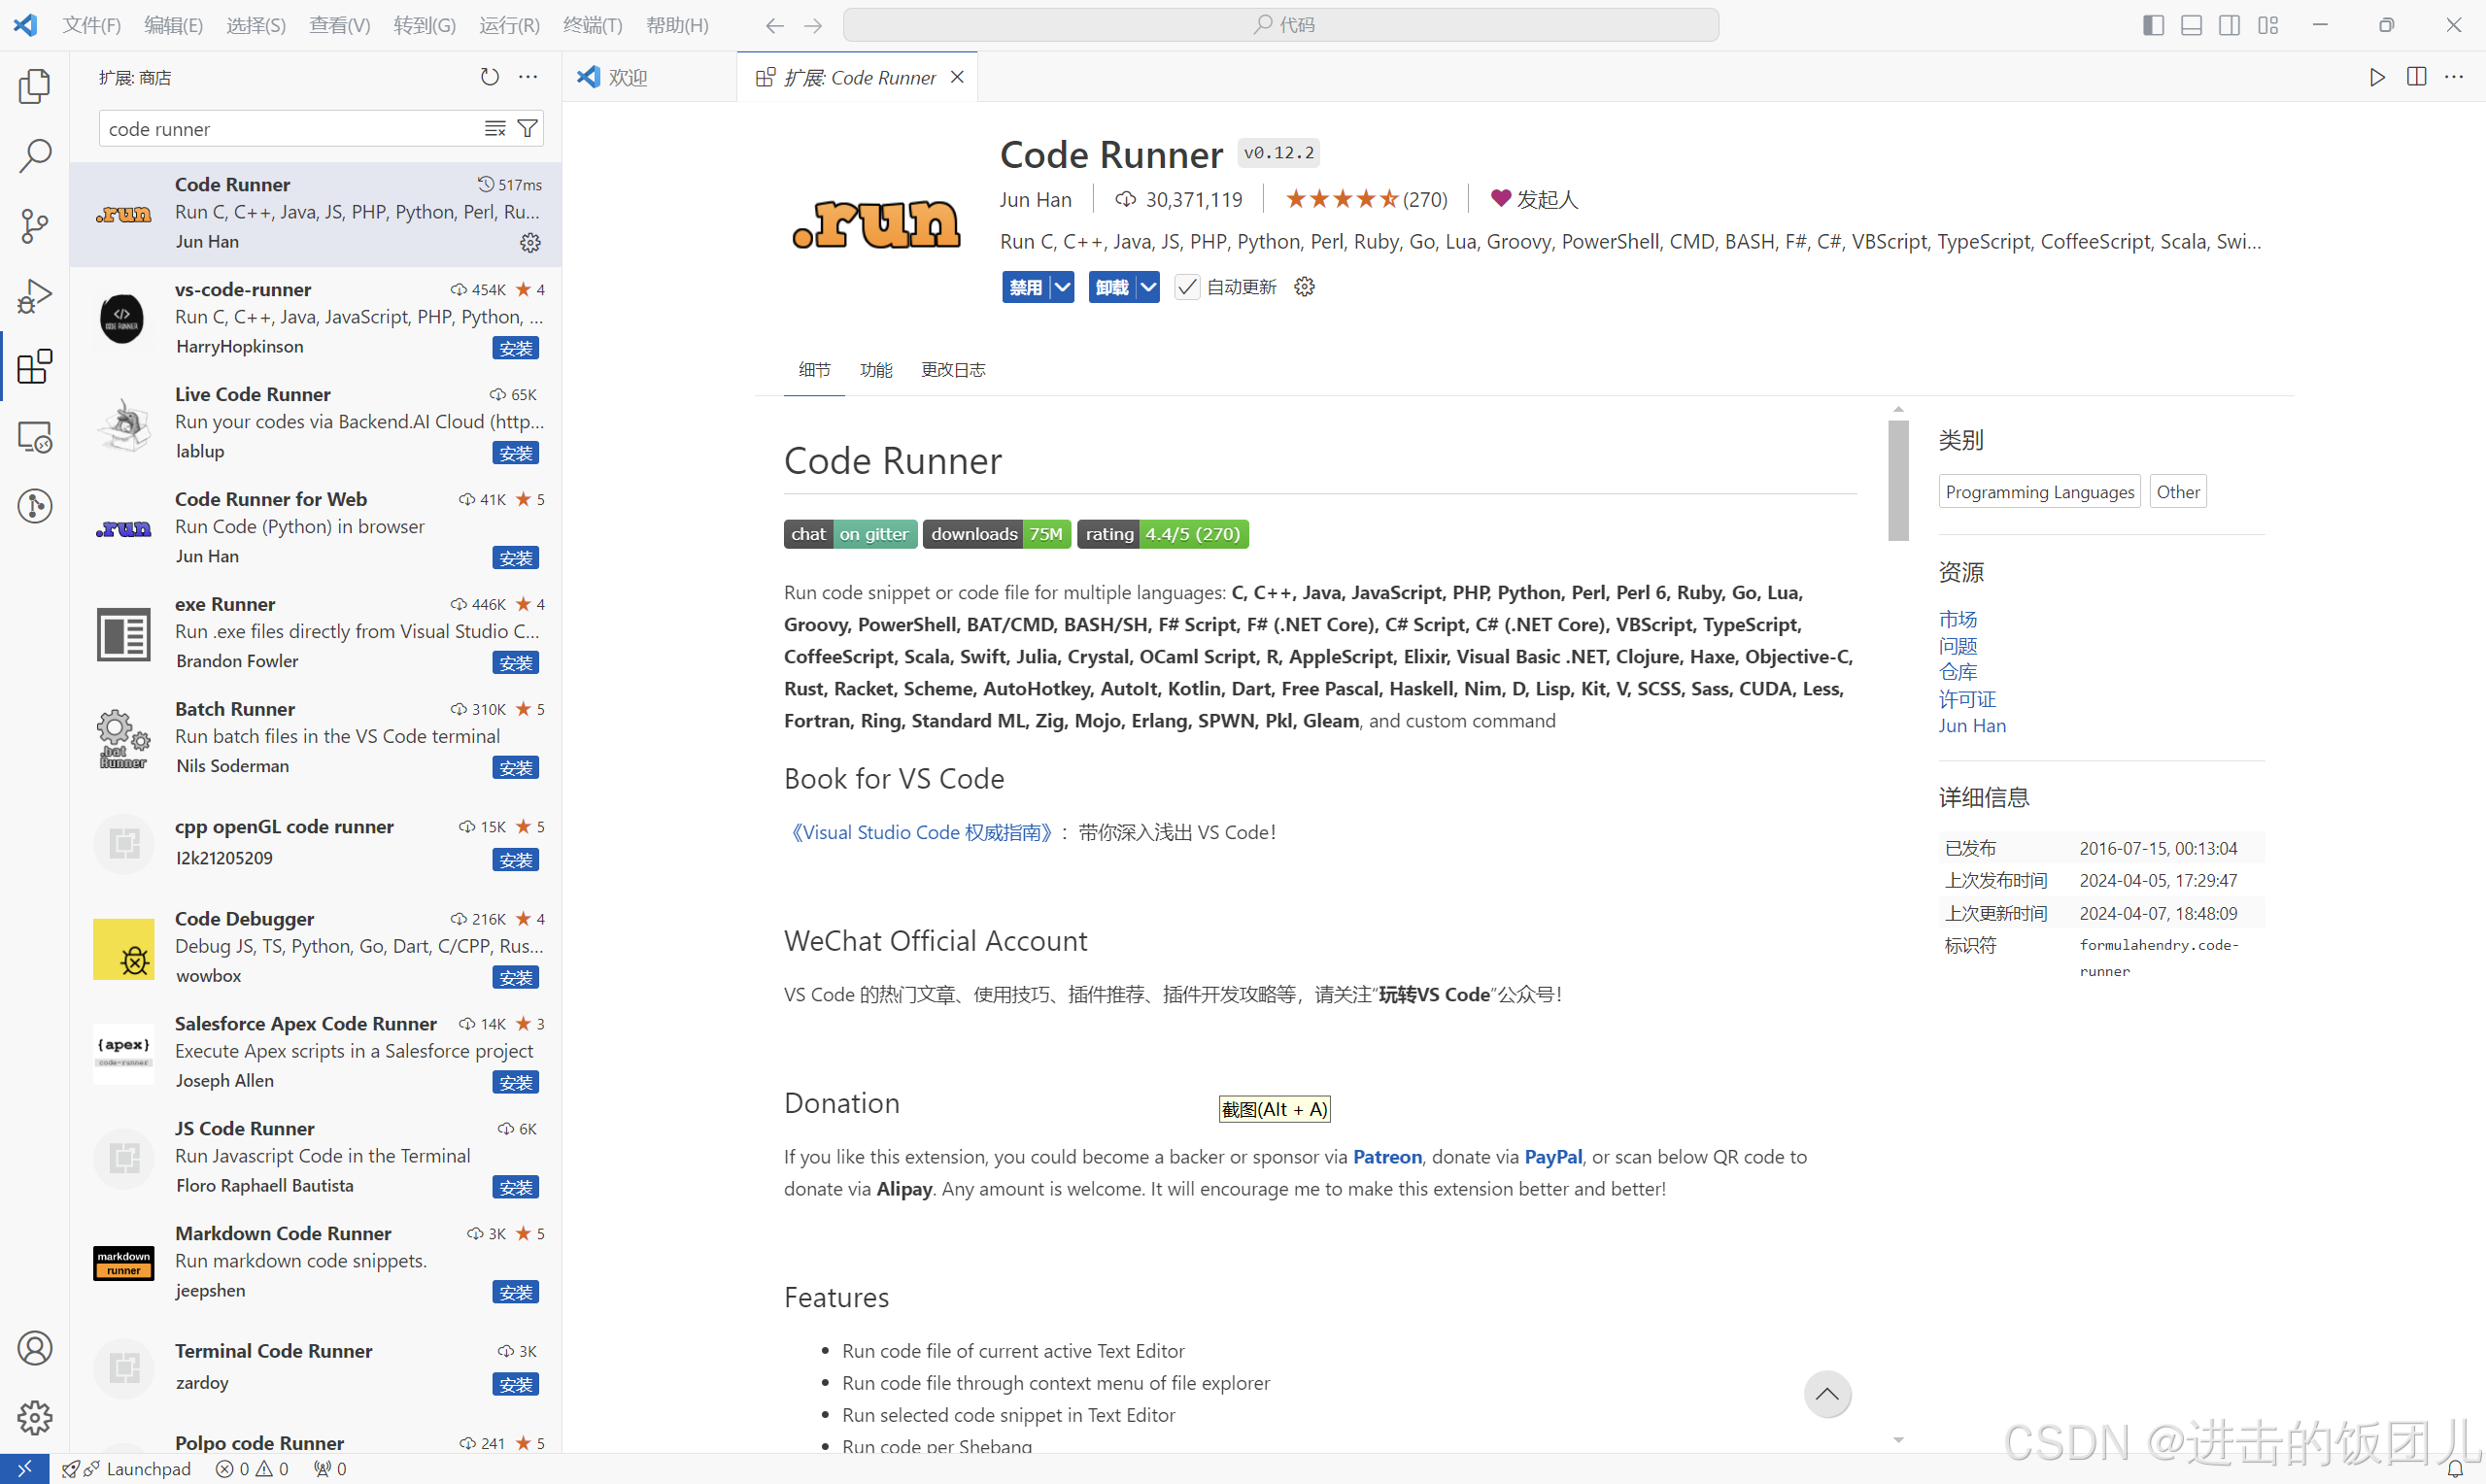Switch to the 更改日志 tab
Image resolution: width=2486 pixels, height=1484 pixels.
pyautogui.click(x=952, y=370)
